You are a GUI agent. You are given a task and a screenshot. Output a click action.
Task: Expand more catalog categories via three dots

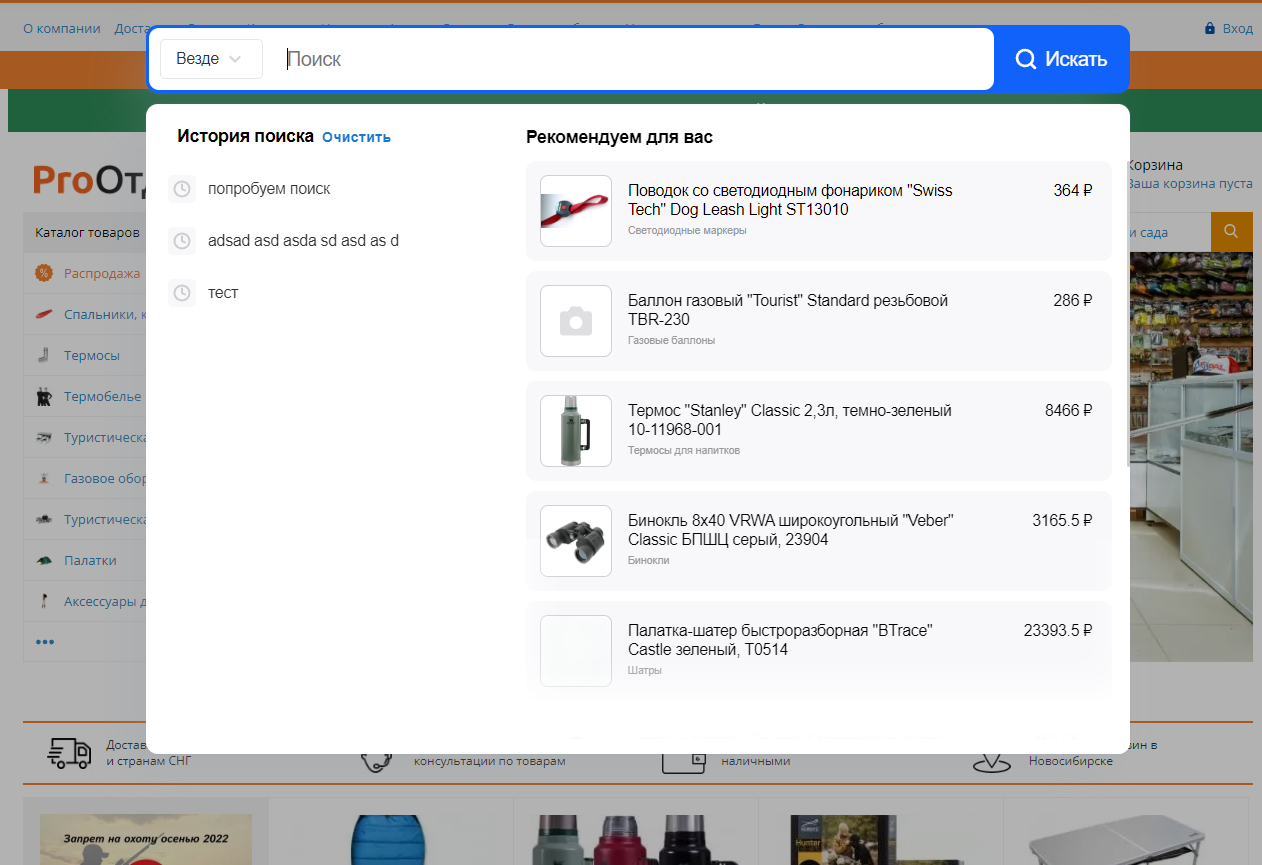[45, 642]
